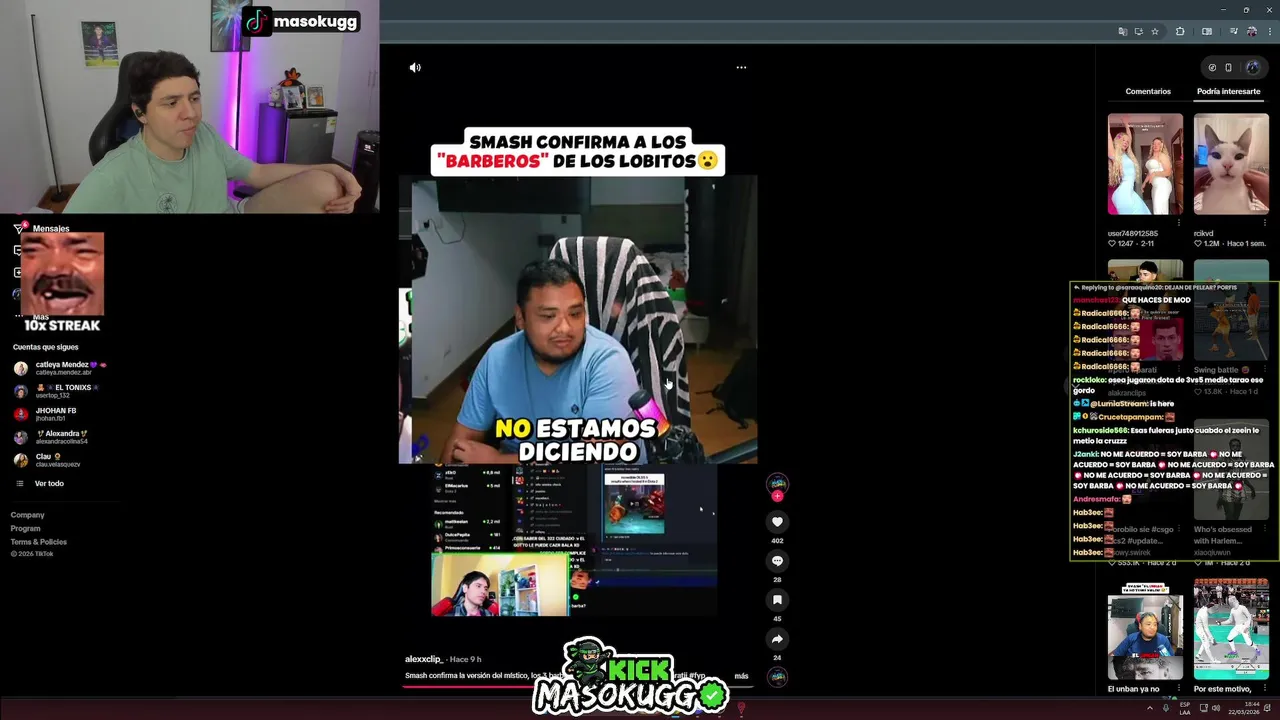The height and width of the screenshot is (720, 1280).
Task: Open Alexandra account row
Action: coord(60,437)
